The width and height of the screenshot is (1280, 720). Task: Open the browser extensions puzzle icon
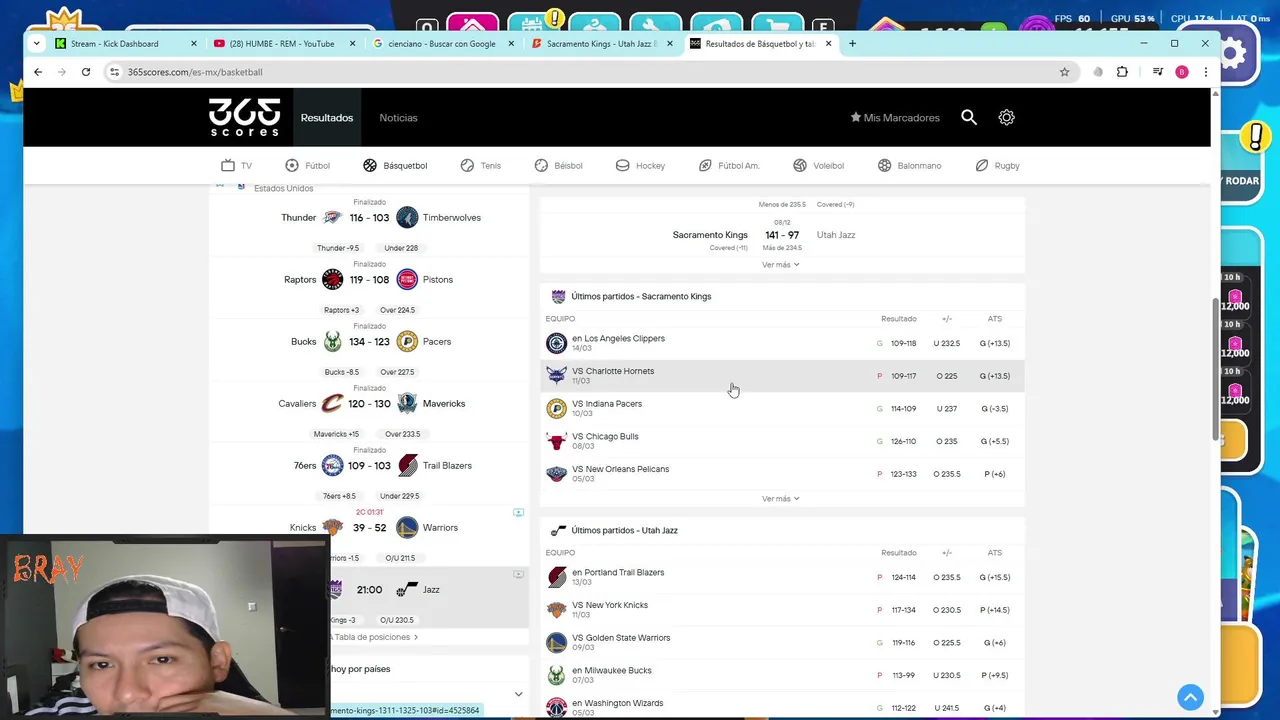coord(1122,72)
